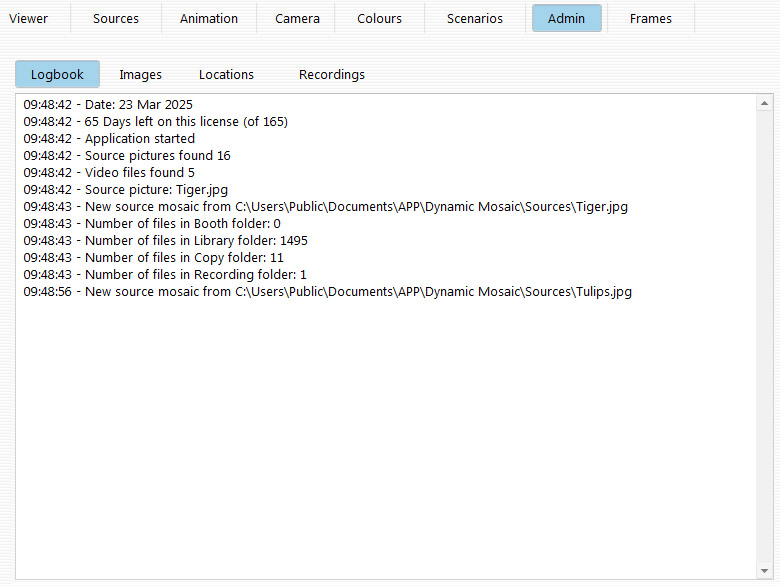Switch to the Viewer tab
This screenshot has height=586, width=780.
pyautogui.click(x=29, y=18)
